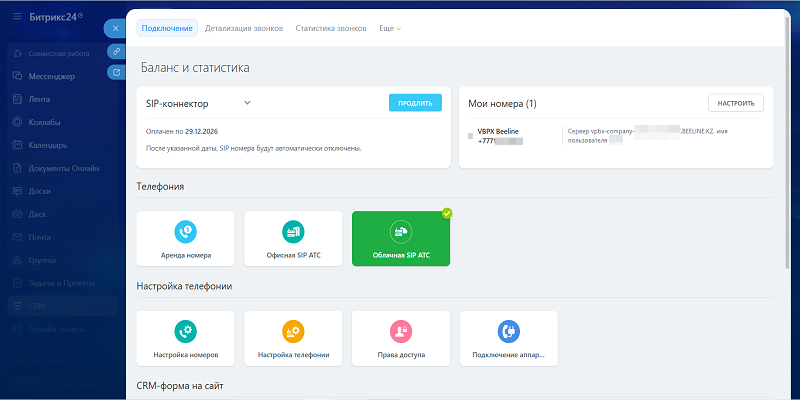Click the Настройка номеров gear-phone icon
The height and width of the screenshot is (400, 800).
(185, 332)
